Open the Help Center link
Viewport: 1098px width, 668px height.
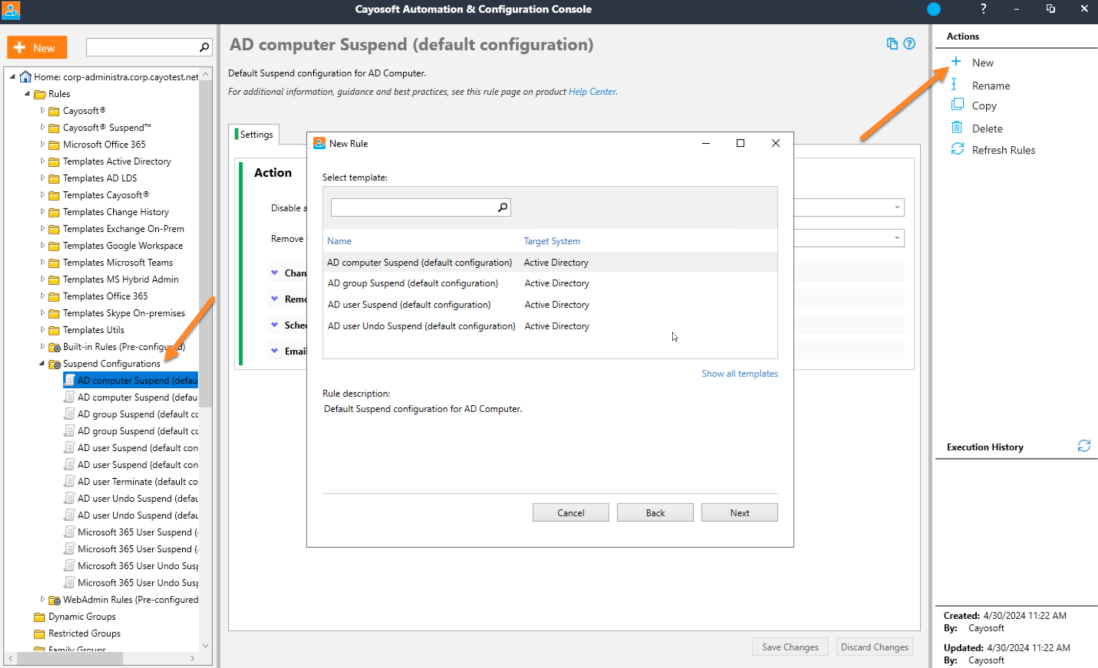(x=592, y=92)
